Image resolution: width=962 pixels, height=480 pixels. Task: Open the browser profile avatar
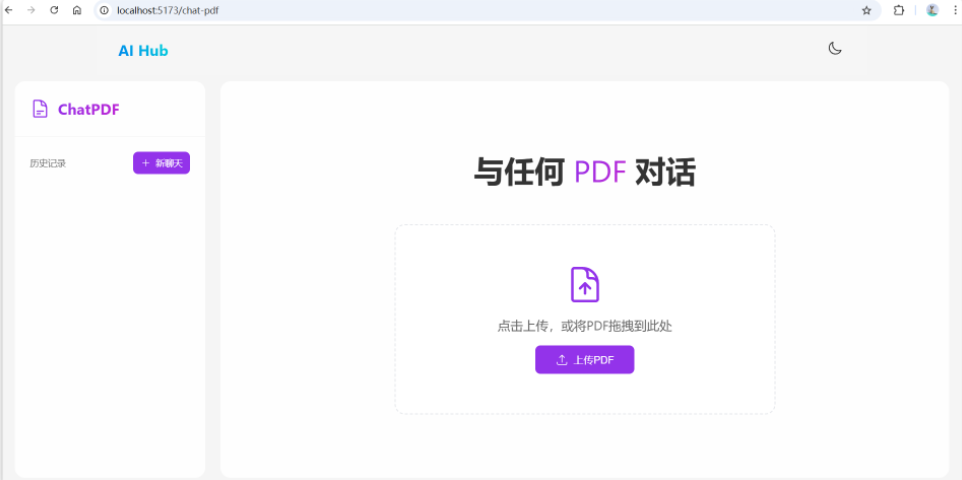[933, 10]
